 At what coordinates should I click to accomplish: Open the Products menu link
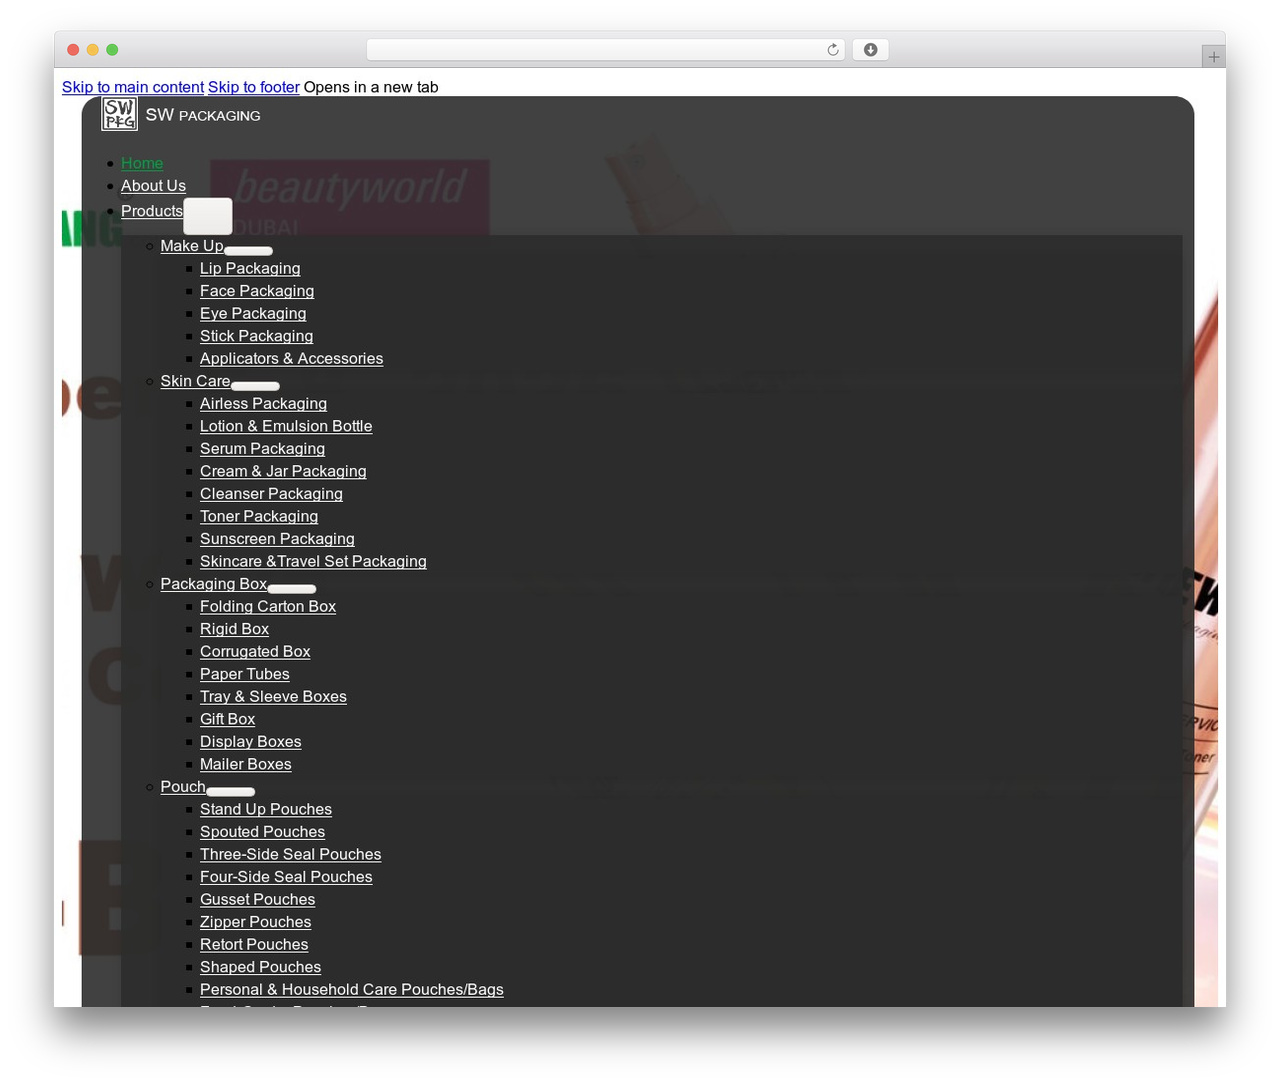coord(152,211)
